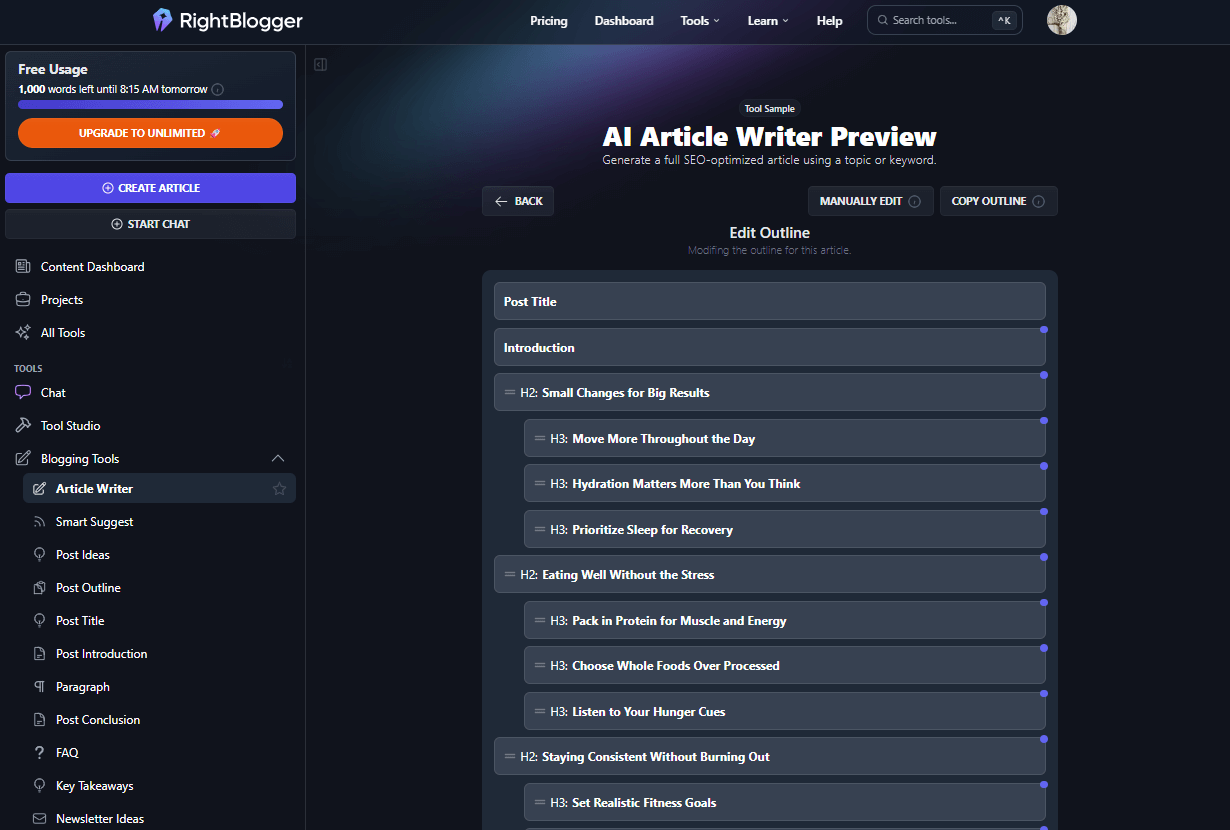1230x830 pixels.
Task: Click info icon on Manually Edit button
Action: tap(914, 201)
